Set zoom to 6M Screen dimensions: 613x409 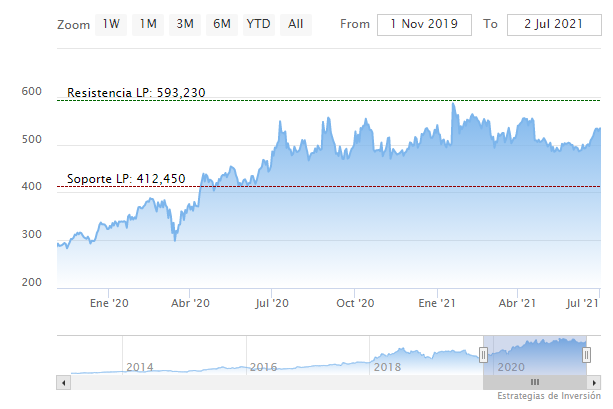pyautogui.click(x=221, y=23)
